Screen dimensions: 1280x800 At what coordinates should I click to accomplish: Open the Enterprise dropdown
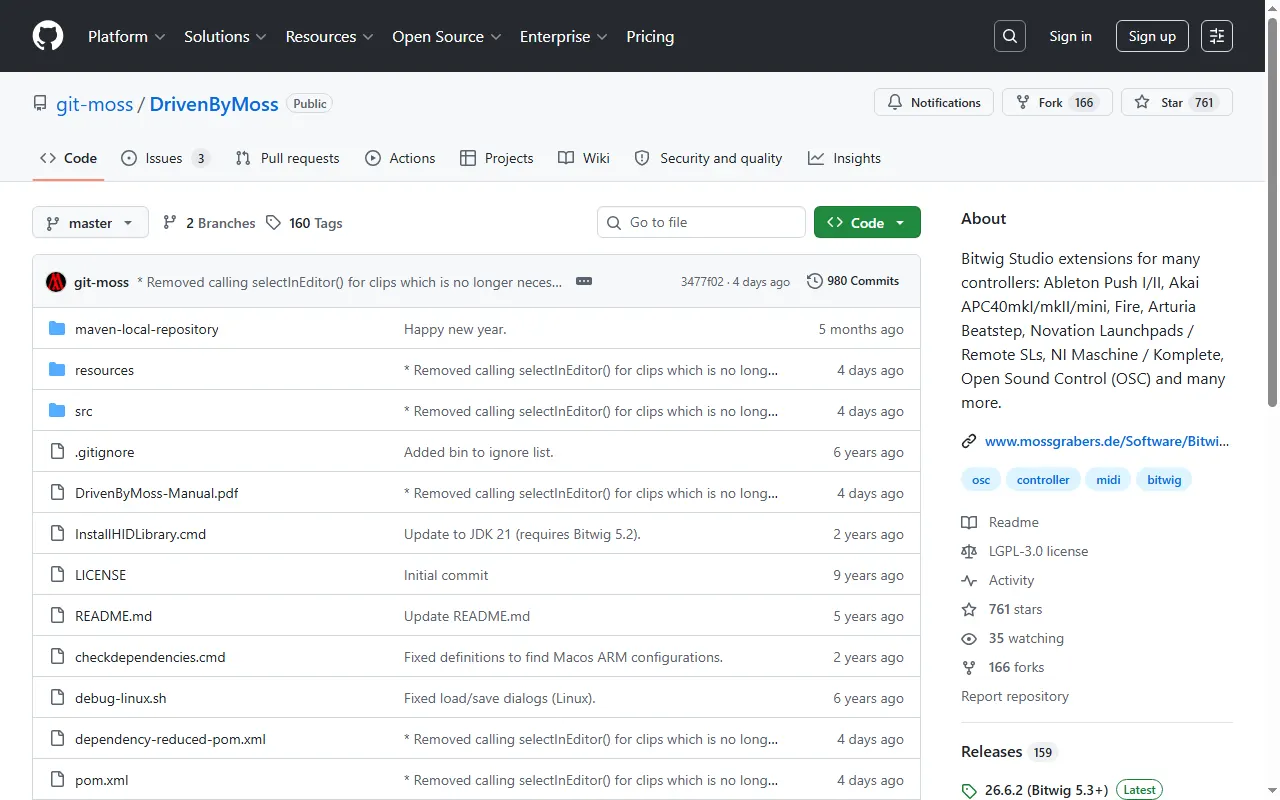pos(564,36)
